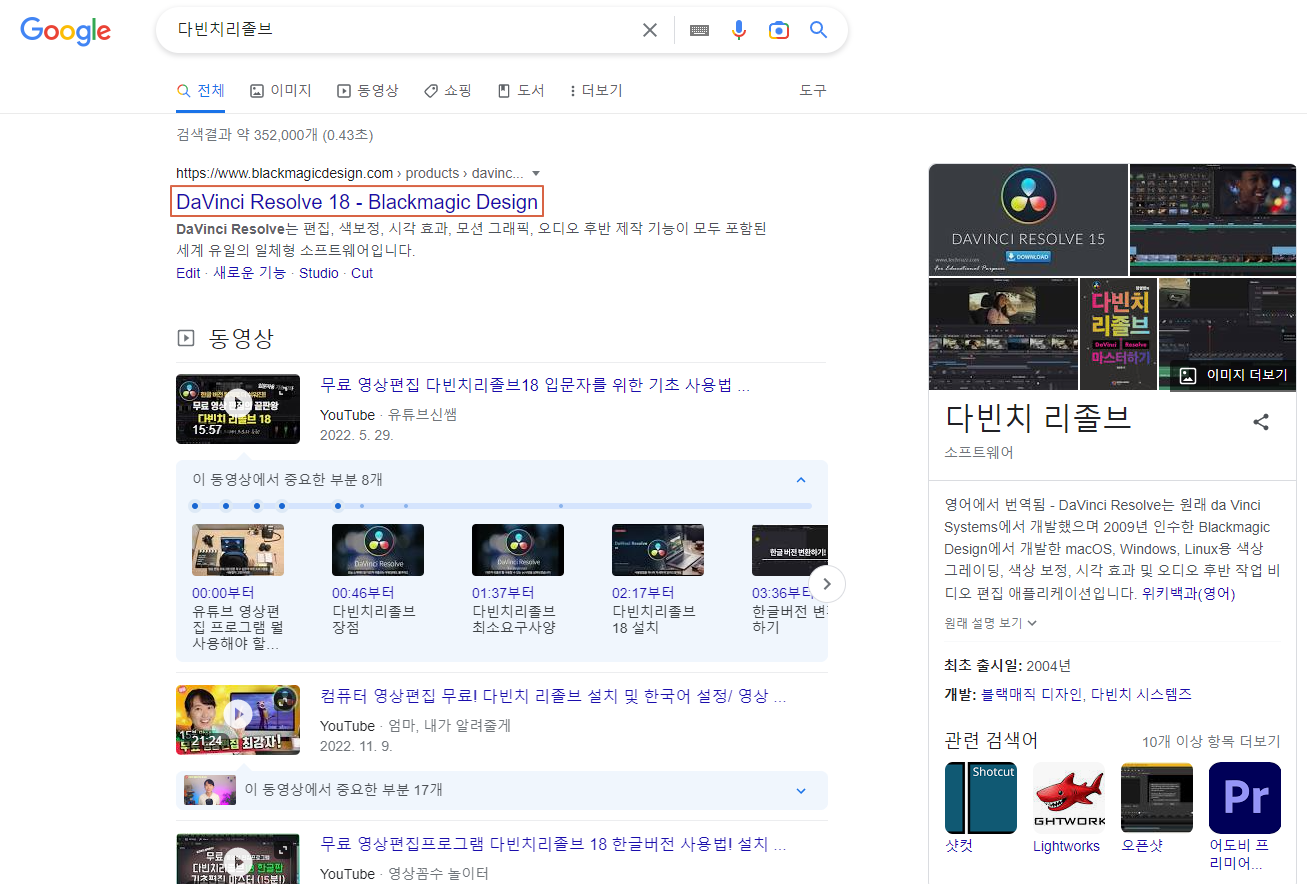Image resolution: width=1307 pixels, height=884 pixels.
Task: Switch to the 쇼핑 tab
Action: pyautogui.click(x=447, y=91)
